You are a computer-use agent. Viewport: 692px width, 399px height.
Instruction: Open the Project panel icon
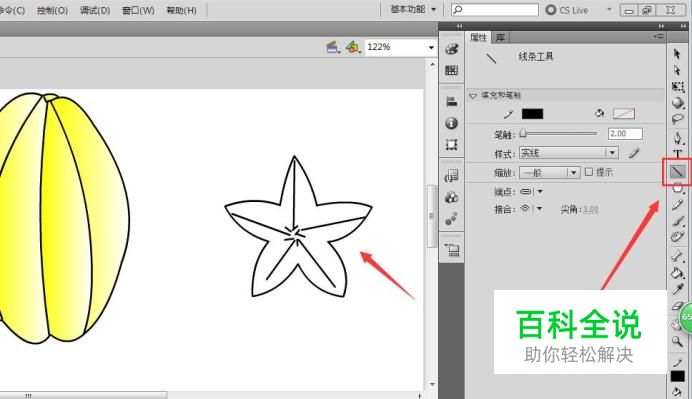tap(452, 250)
